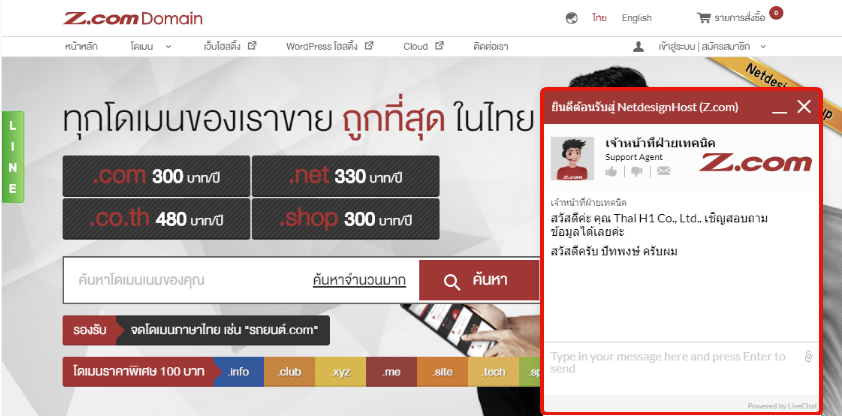Click the .tech domain tile
842x417 pixels.
coord(493,371)
